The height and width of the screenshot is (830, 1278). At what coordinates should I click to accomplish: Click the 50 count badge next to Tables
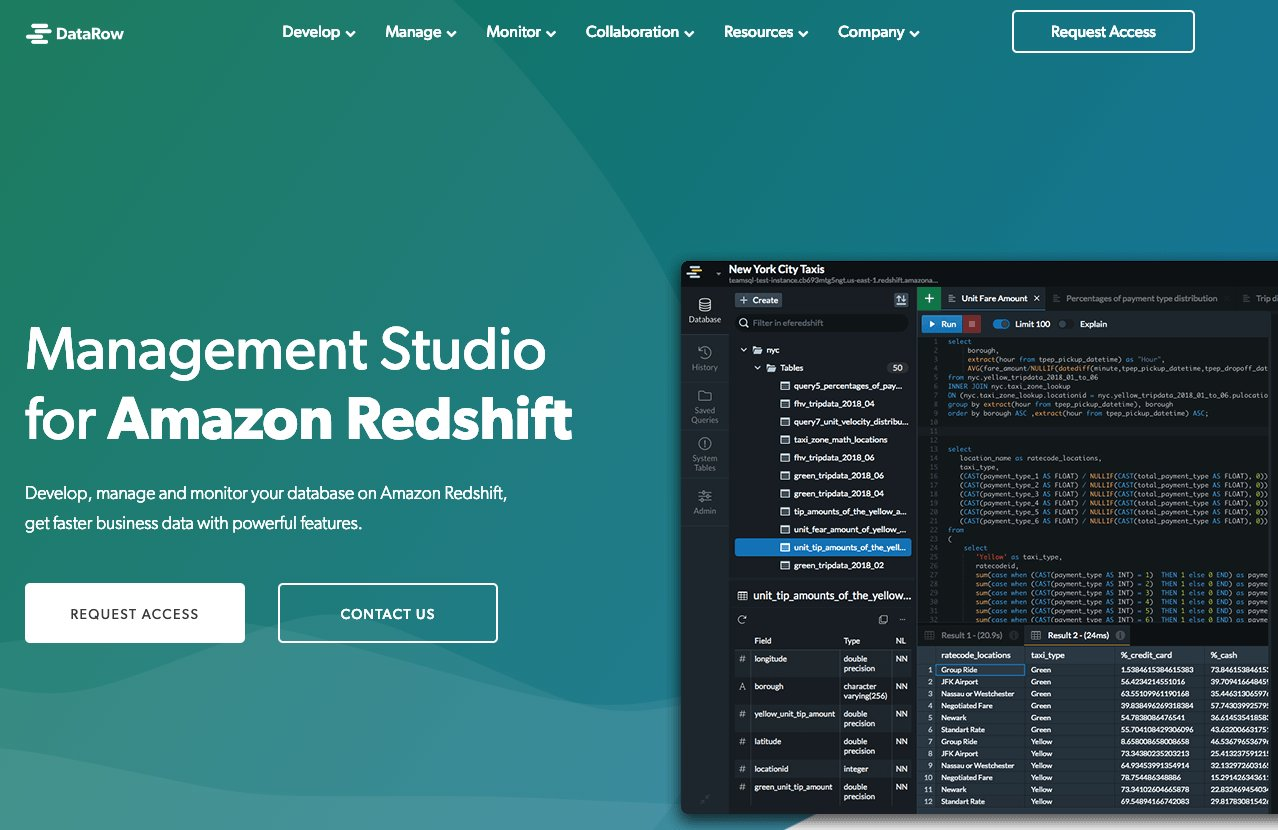coord(897,368)
